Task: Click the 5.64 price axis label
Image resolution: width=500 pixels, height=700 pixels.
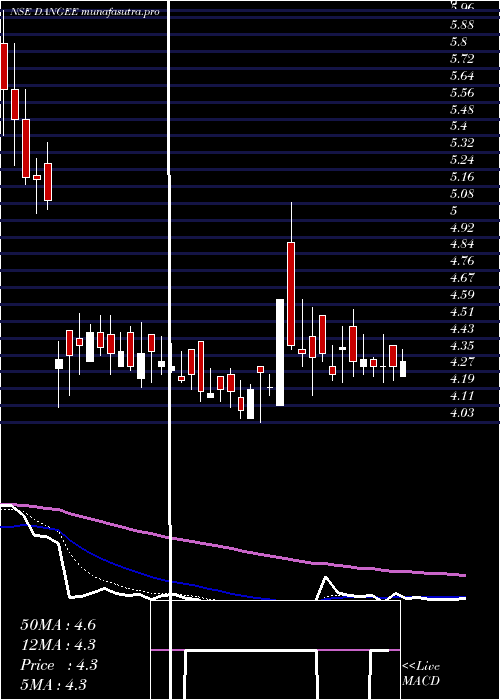Action: (x=462, y=75)
